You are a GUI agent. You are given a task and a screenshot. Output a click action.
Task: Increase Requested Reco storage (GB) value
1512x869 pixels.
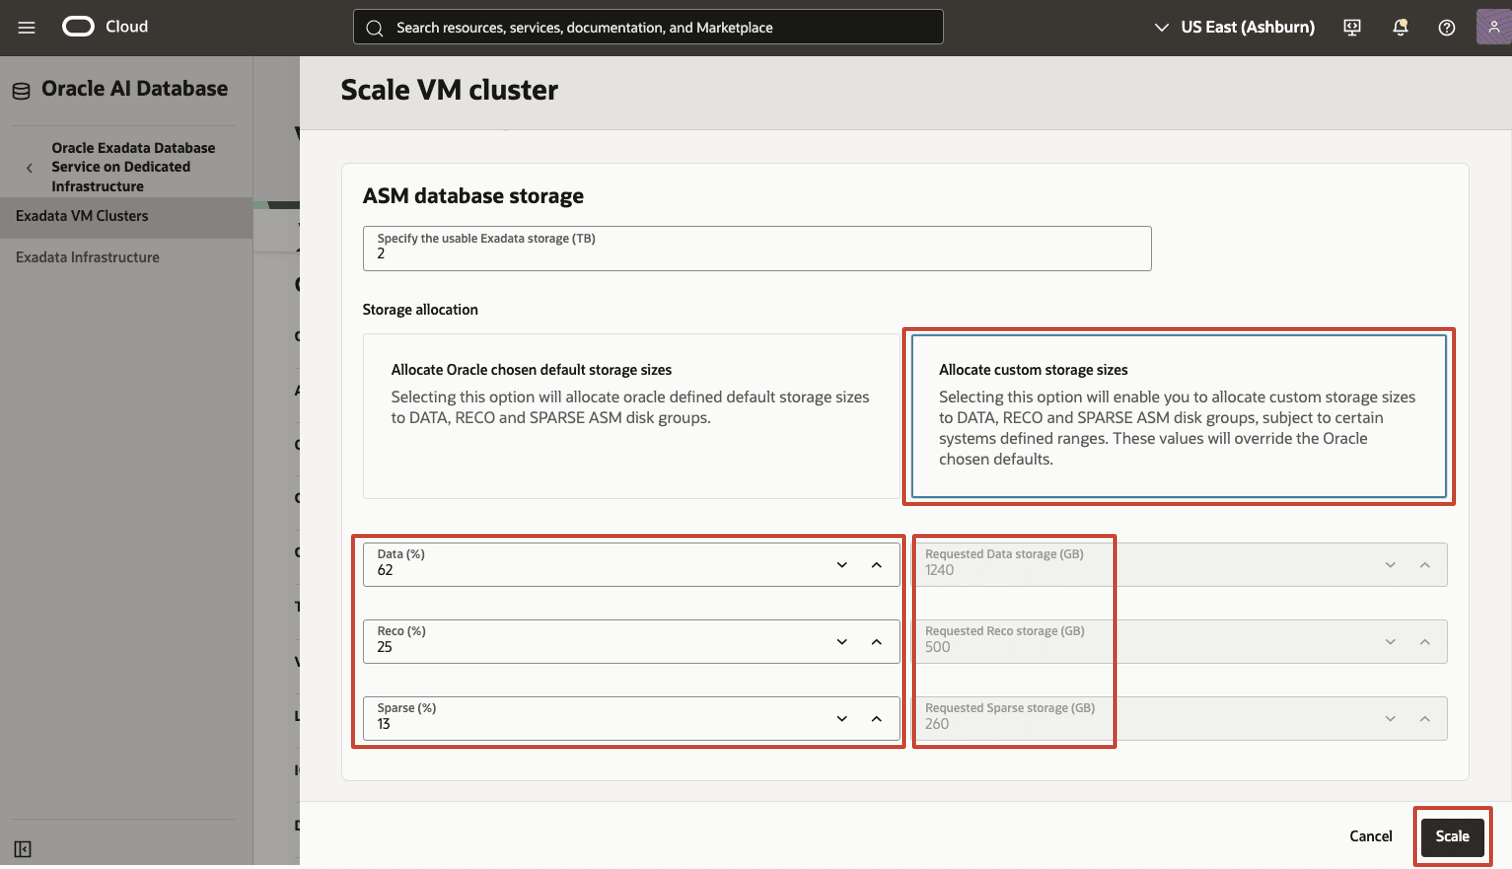tap(1425, 642)
